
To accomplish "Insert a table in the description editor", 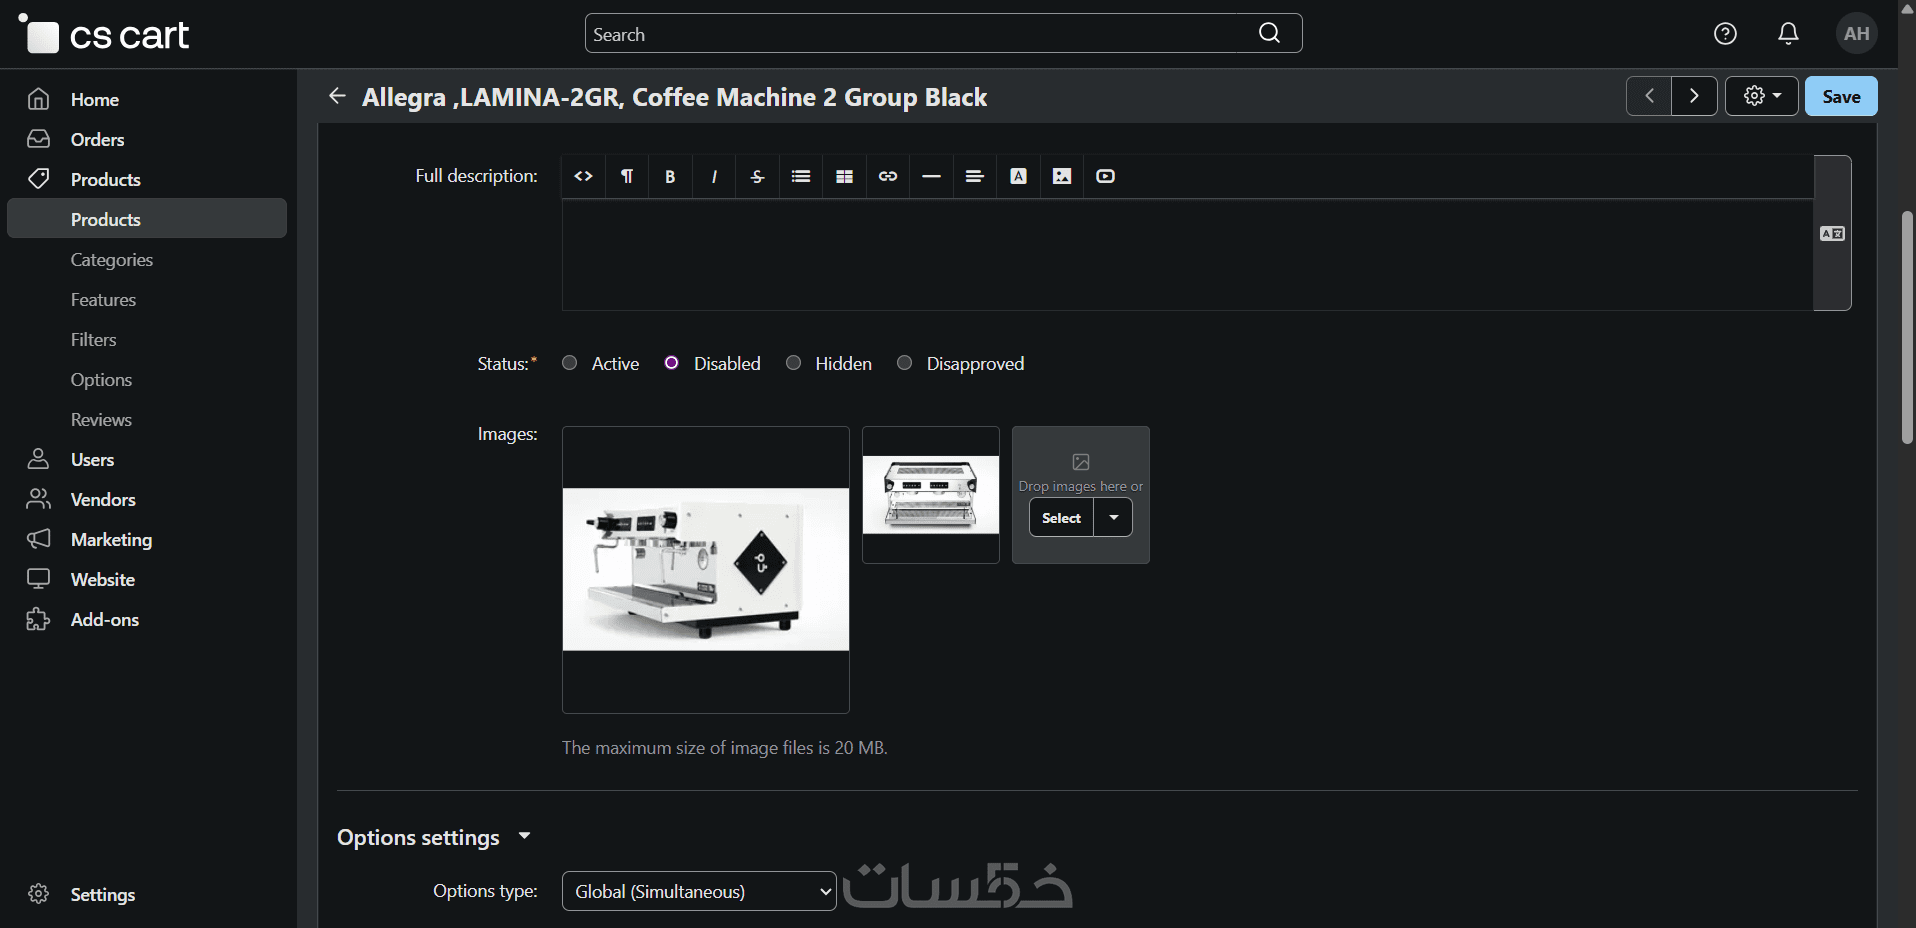I will 844,176.
